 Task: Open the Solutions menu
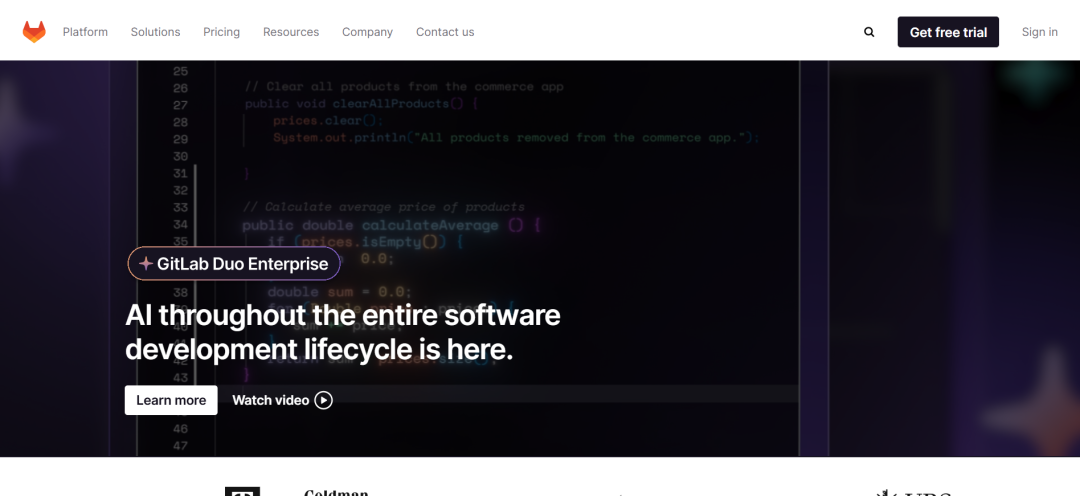[x=156, y=32]
